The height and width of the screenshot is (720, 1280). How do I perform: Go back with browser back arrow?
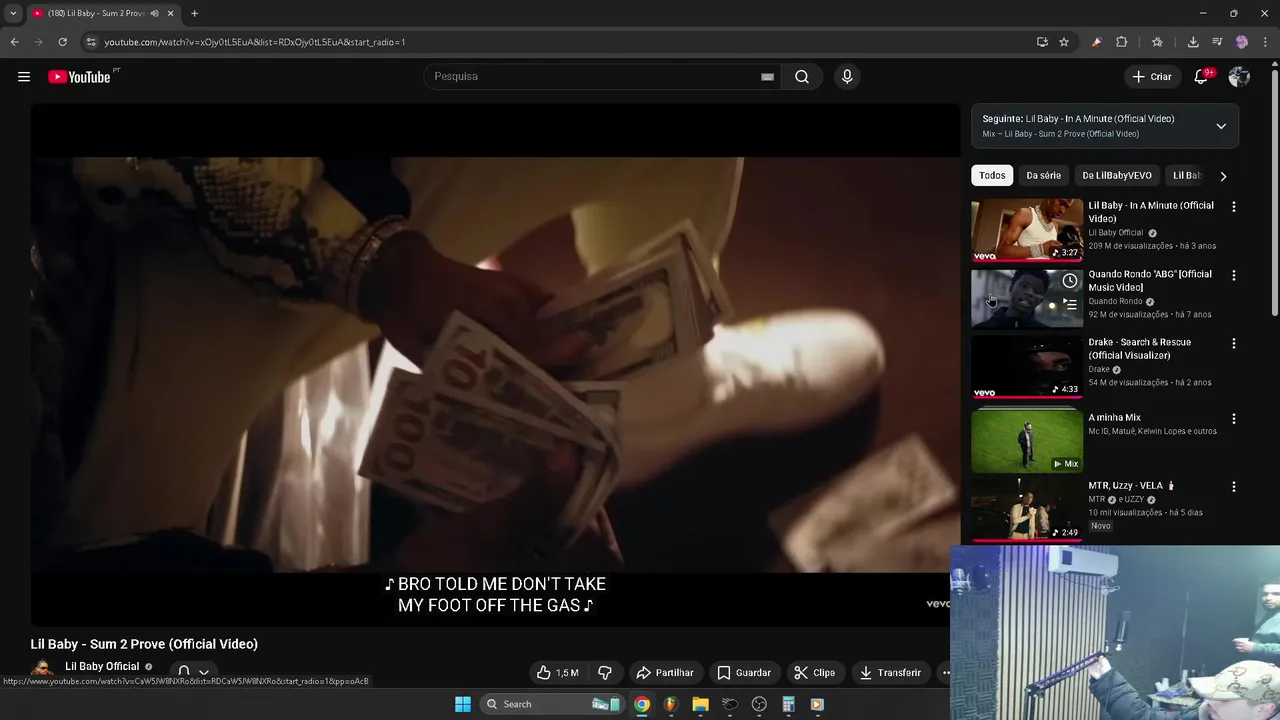tap(14, 42)
